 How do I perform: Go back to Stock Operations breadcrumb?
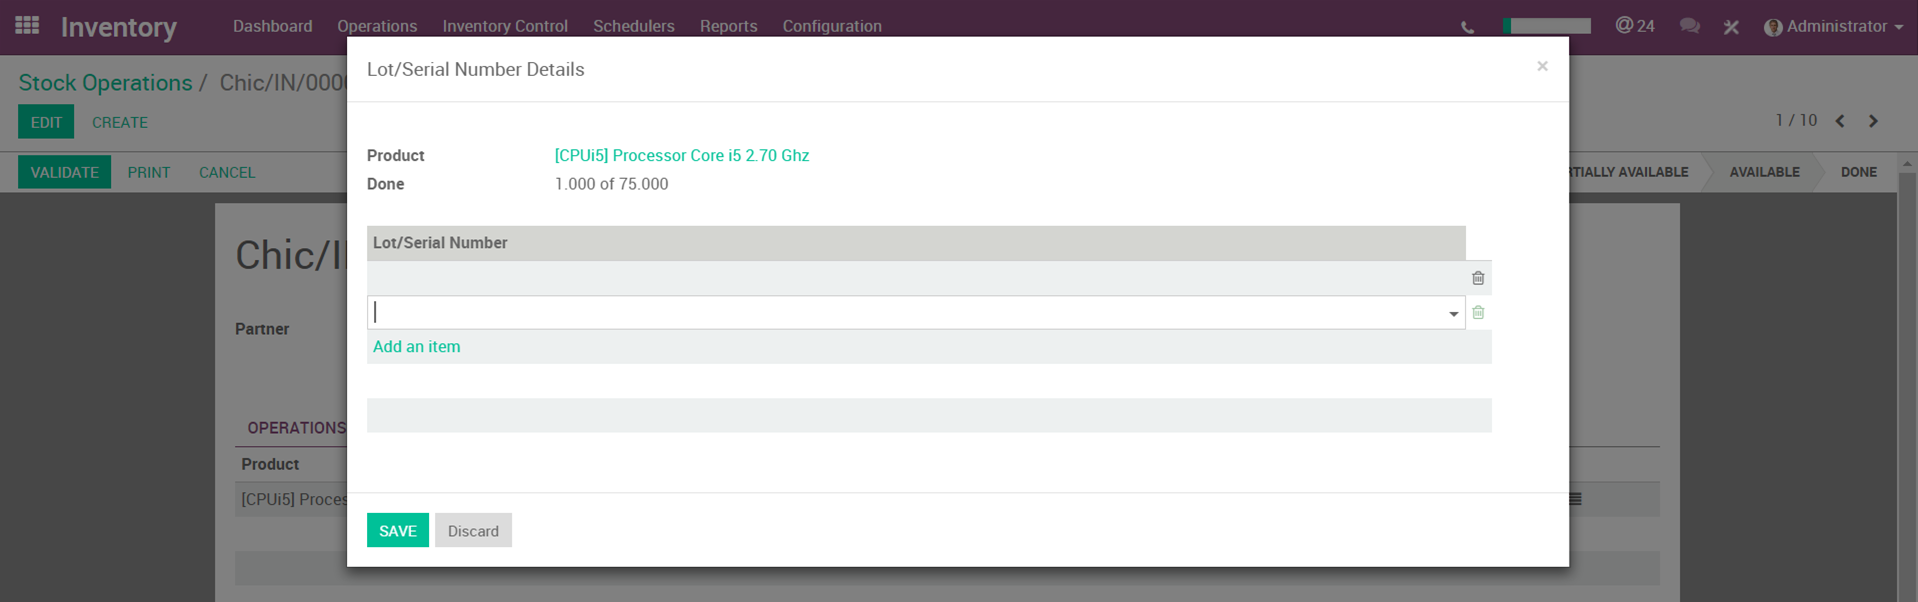[105, 83]
